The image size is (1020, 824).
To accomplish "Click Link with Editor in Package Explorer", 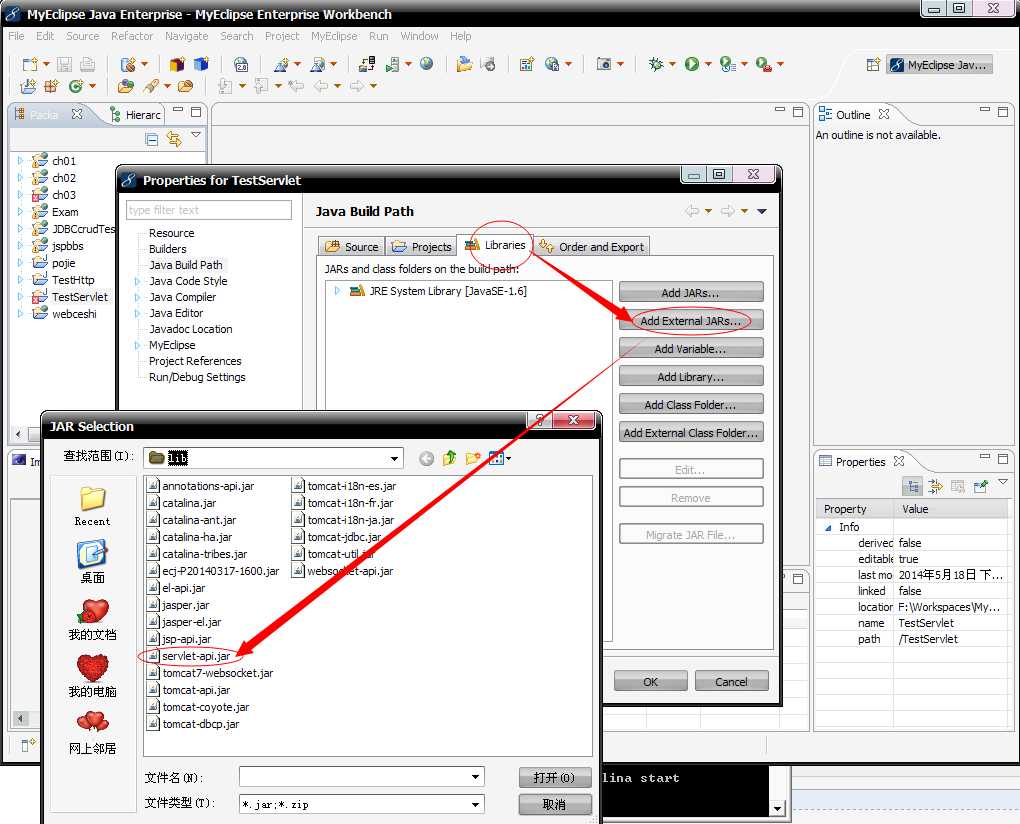I will tap(174, 139).
